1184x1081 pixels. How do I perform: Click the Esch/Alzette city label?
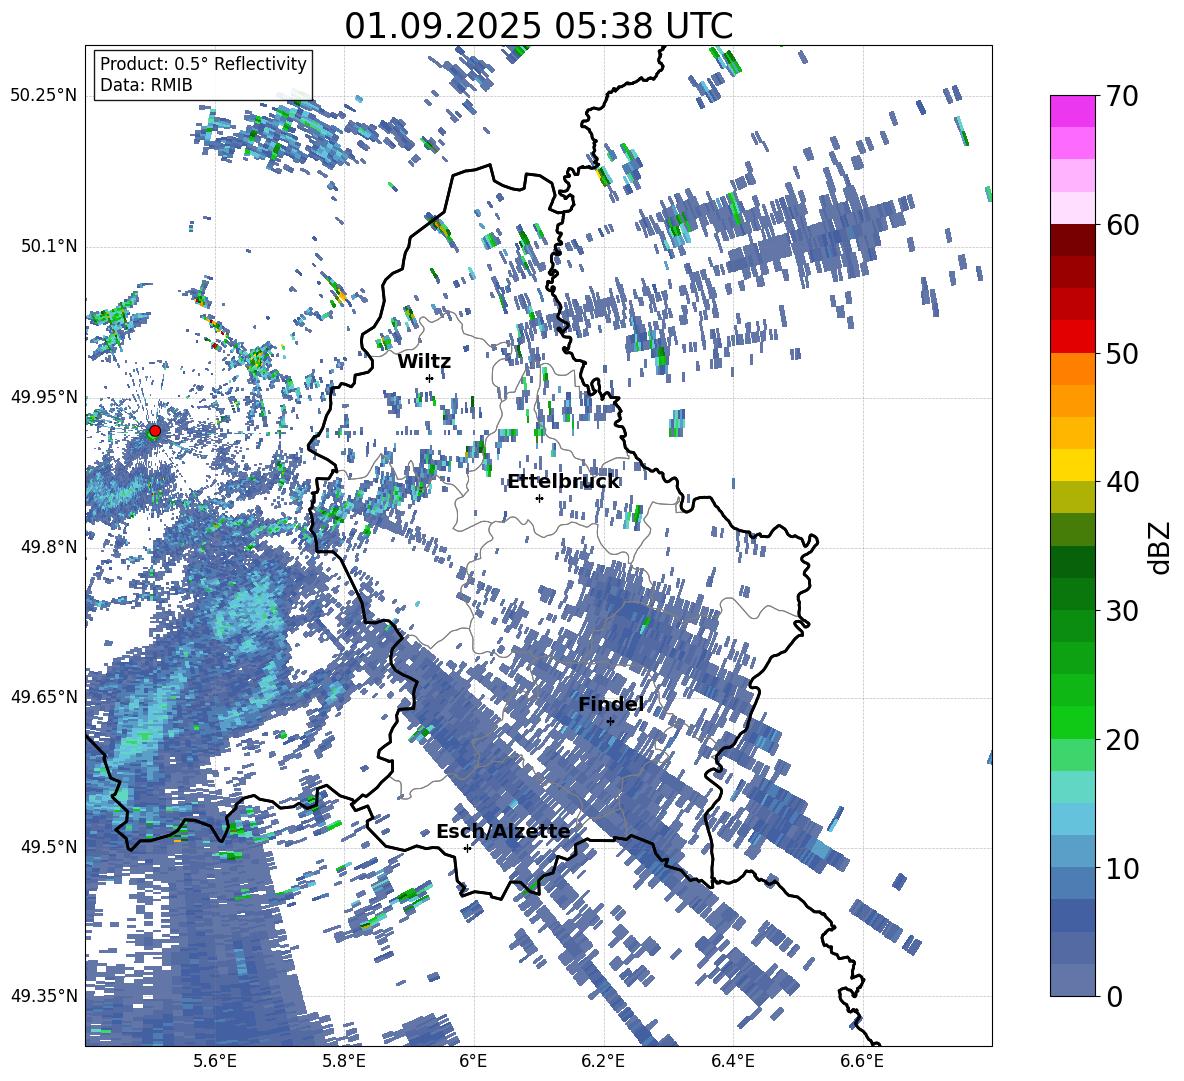tap(503, 831)
